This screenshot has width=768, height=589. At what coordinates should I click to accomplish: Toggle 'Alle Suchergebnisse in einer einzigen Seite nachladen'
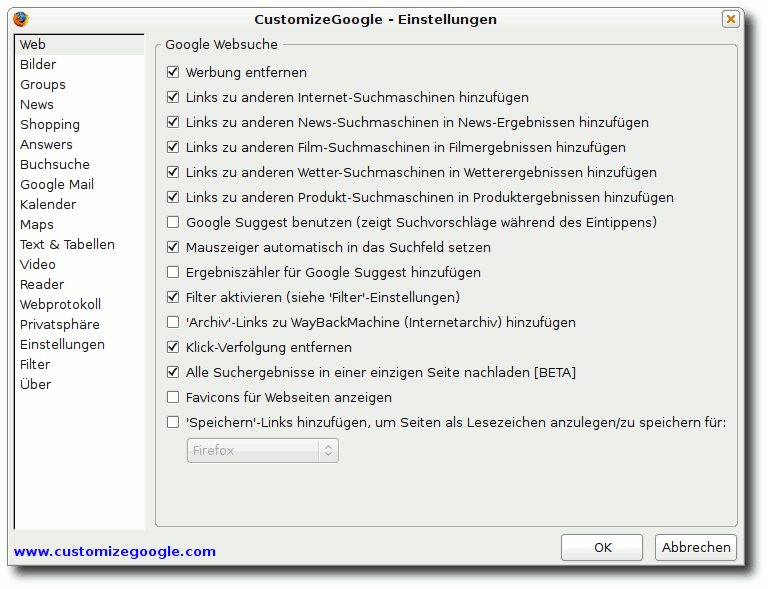pyautogui.click(x=173, y=372)
